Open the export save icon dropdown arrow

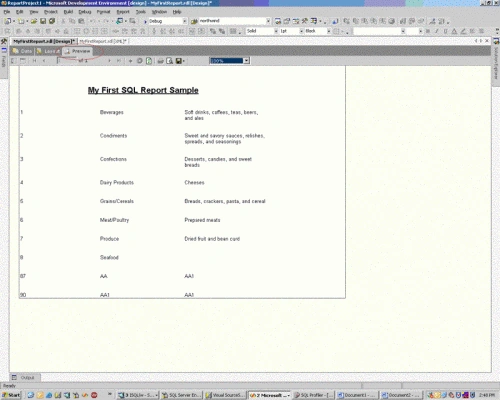[x=184, y=61]
